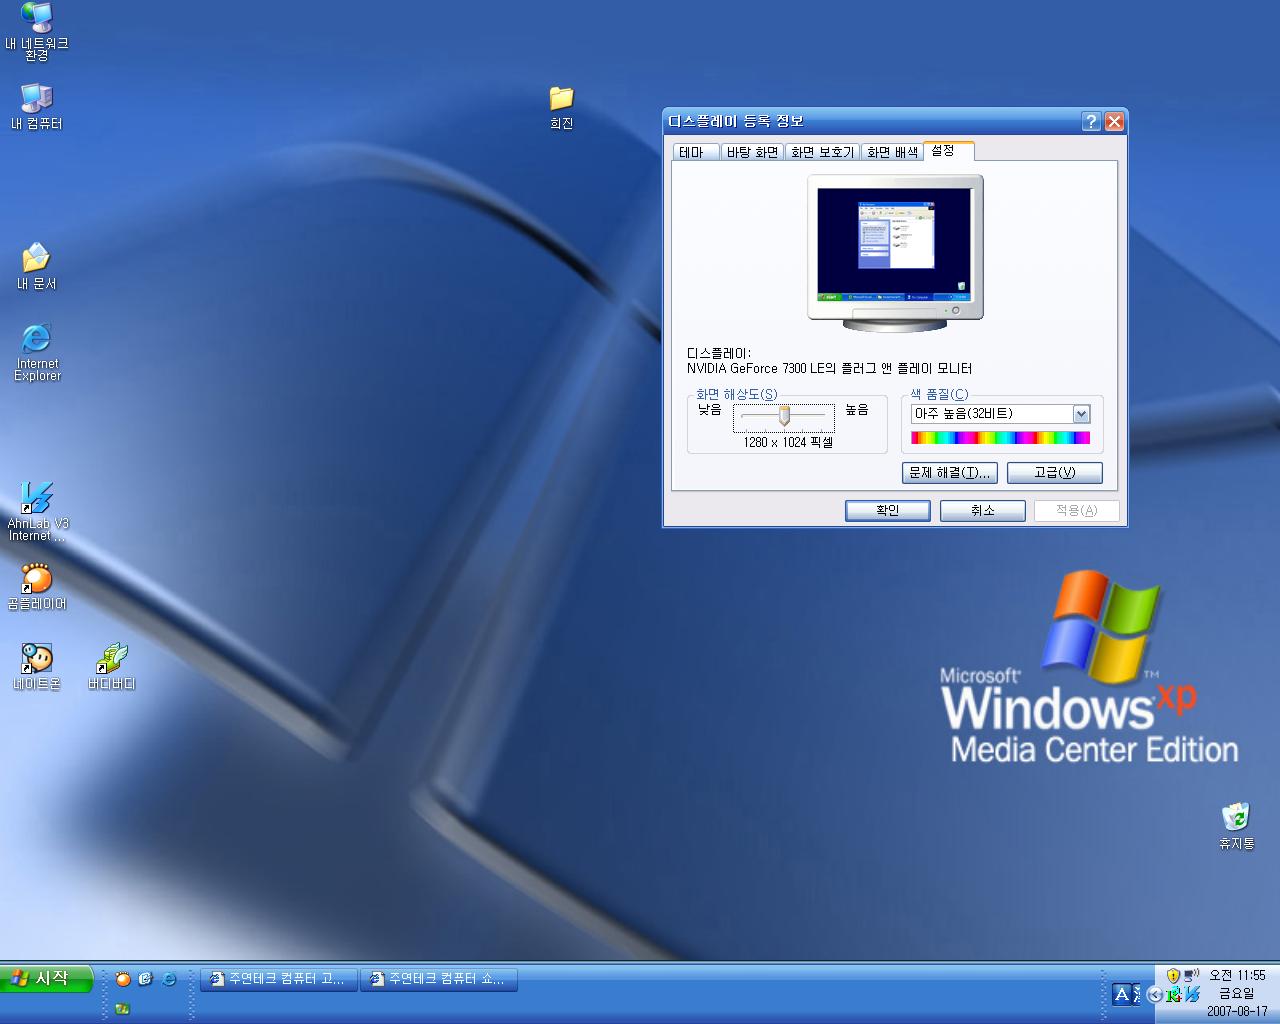
Task: Click the green K tray icon
Action: tap(1174, 994)
